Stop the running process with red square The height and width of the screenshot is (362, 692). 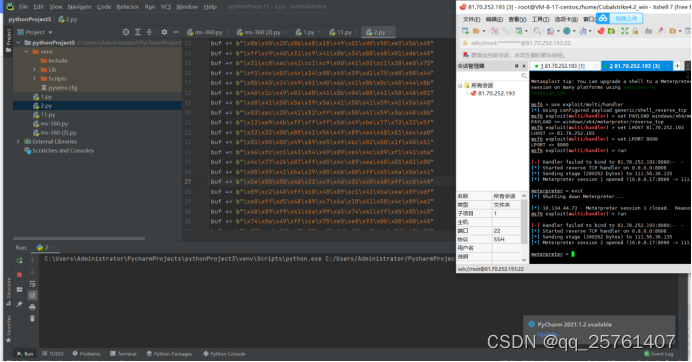[19, 275]
